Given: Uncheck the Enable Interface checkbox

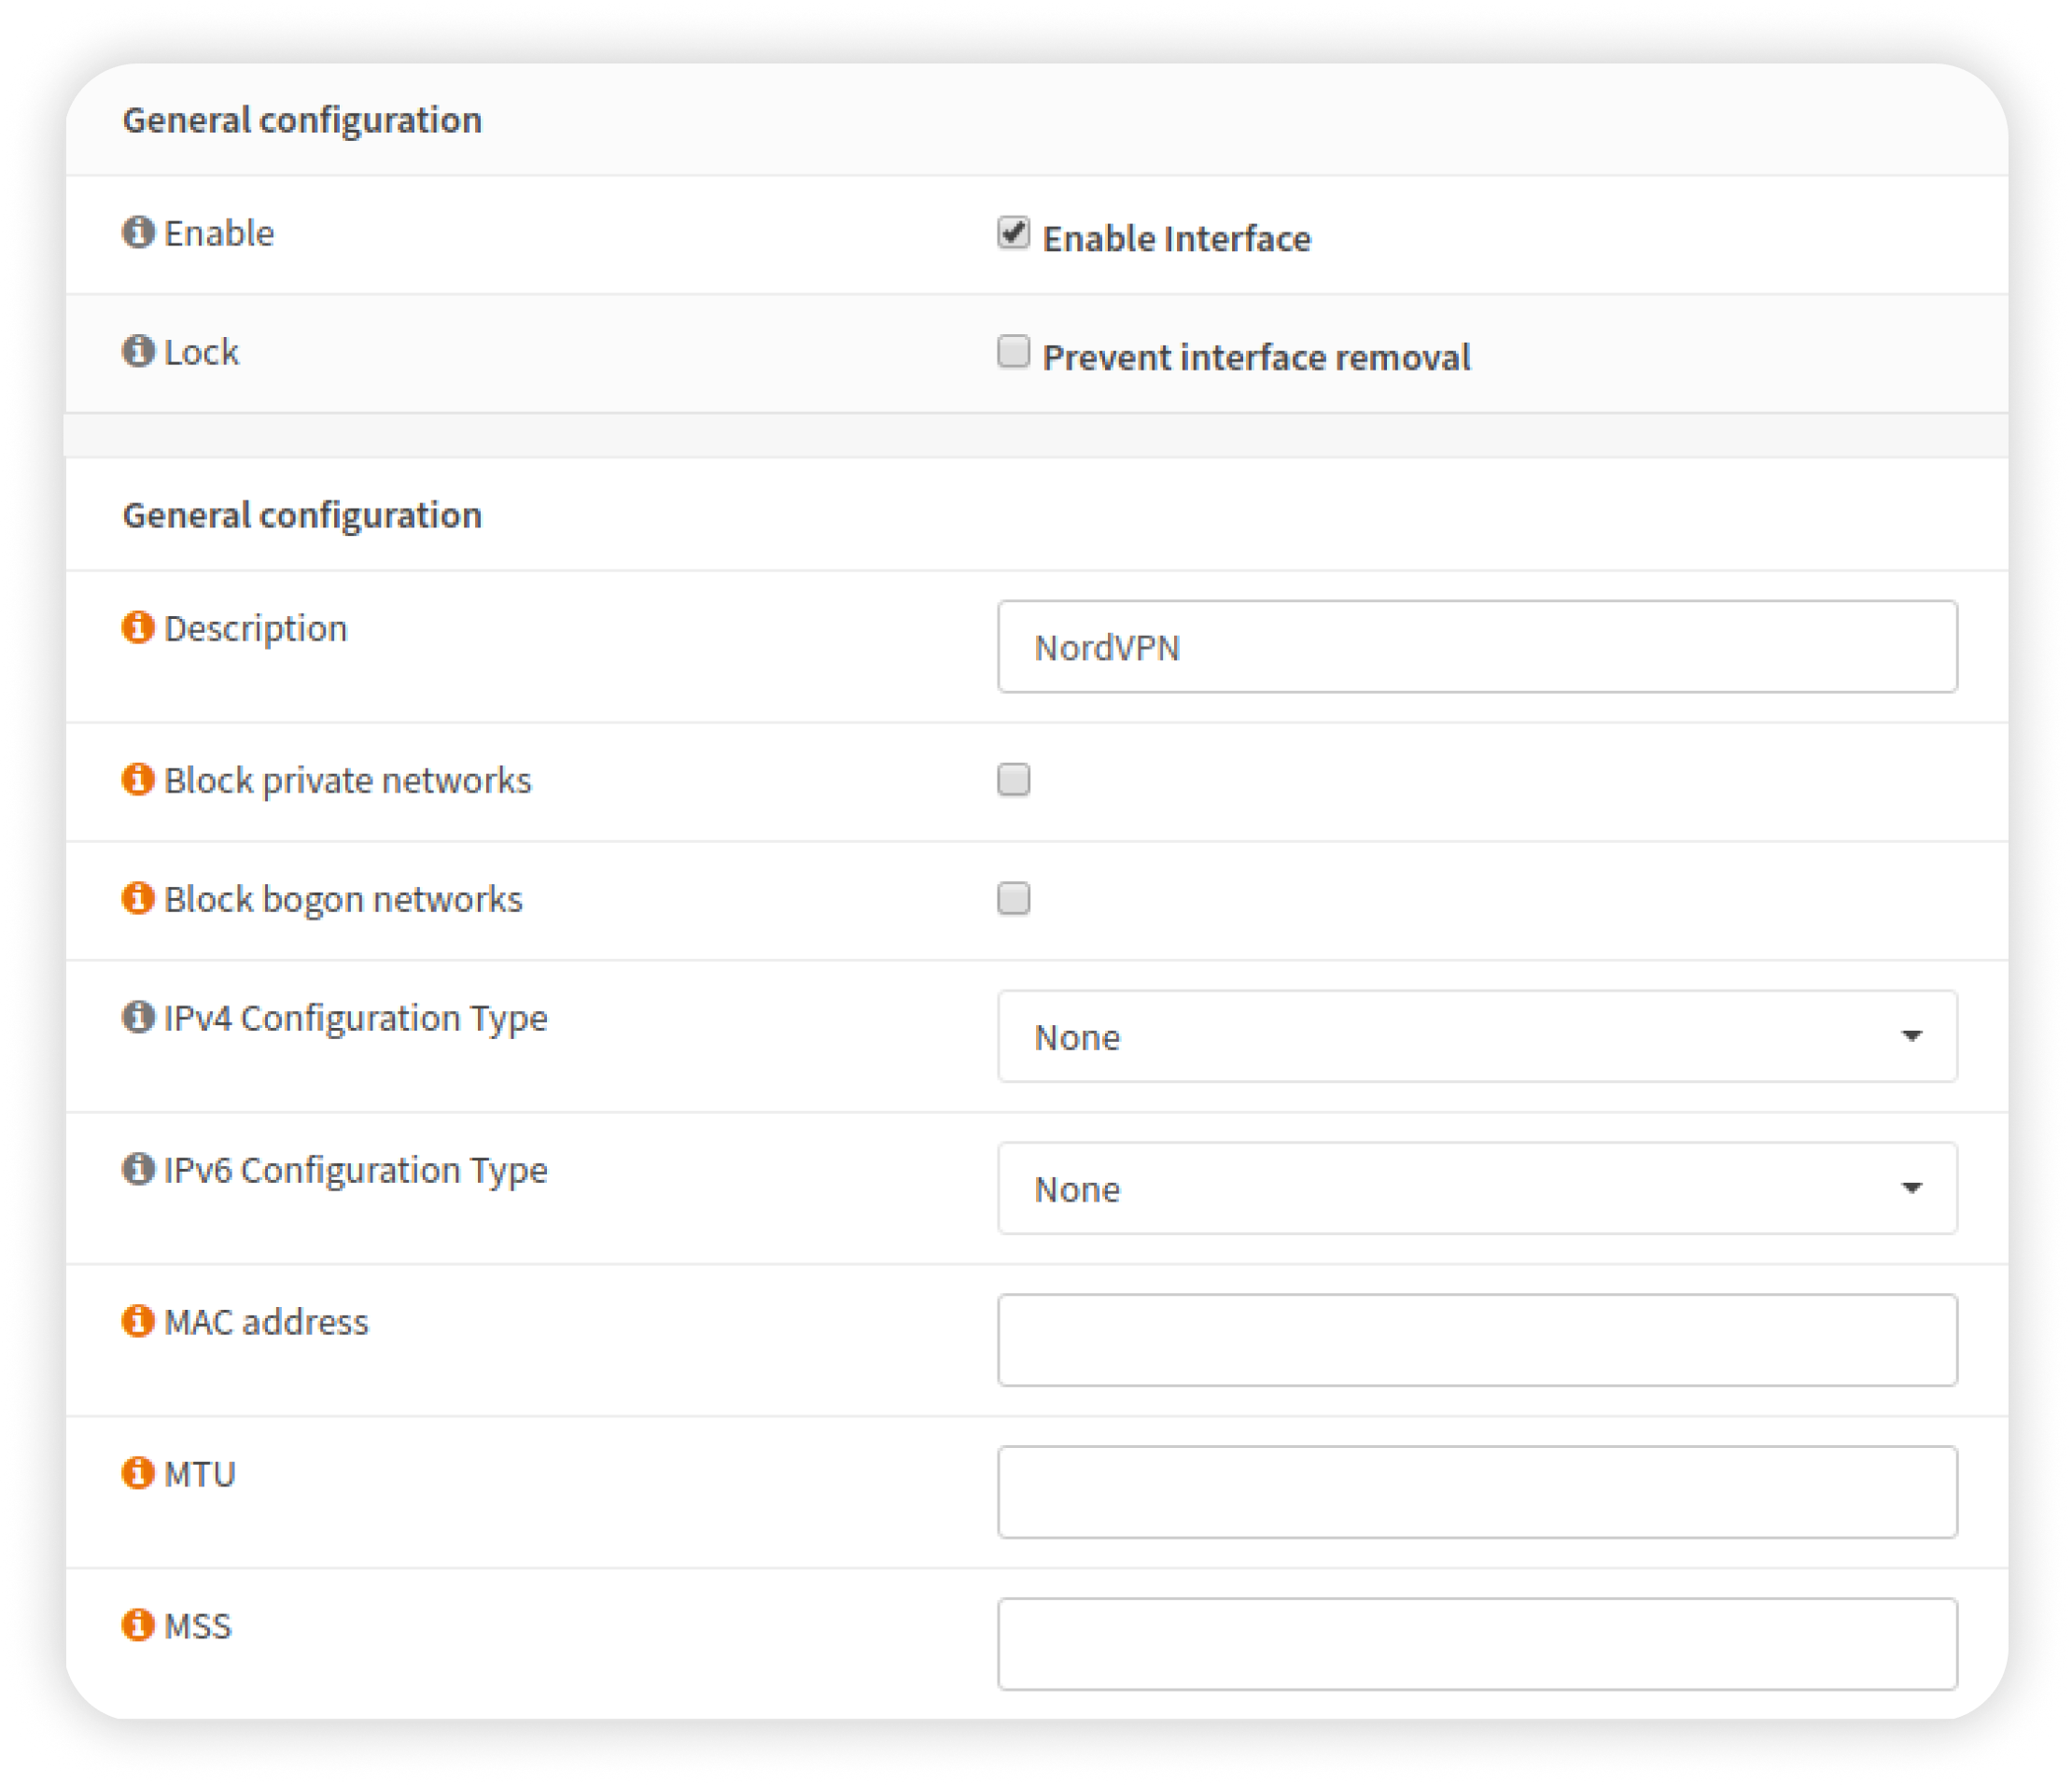Looking at the screenshot, I should (x=1013, y=233).
